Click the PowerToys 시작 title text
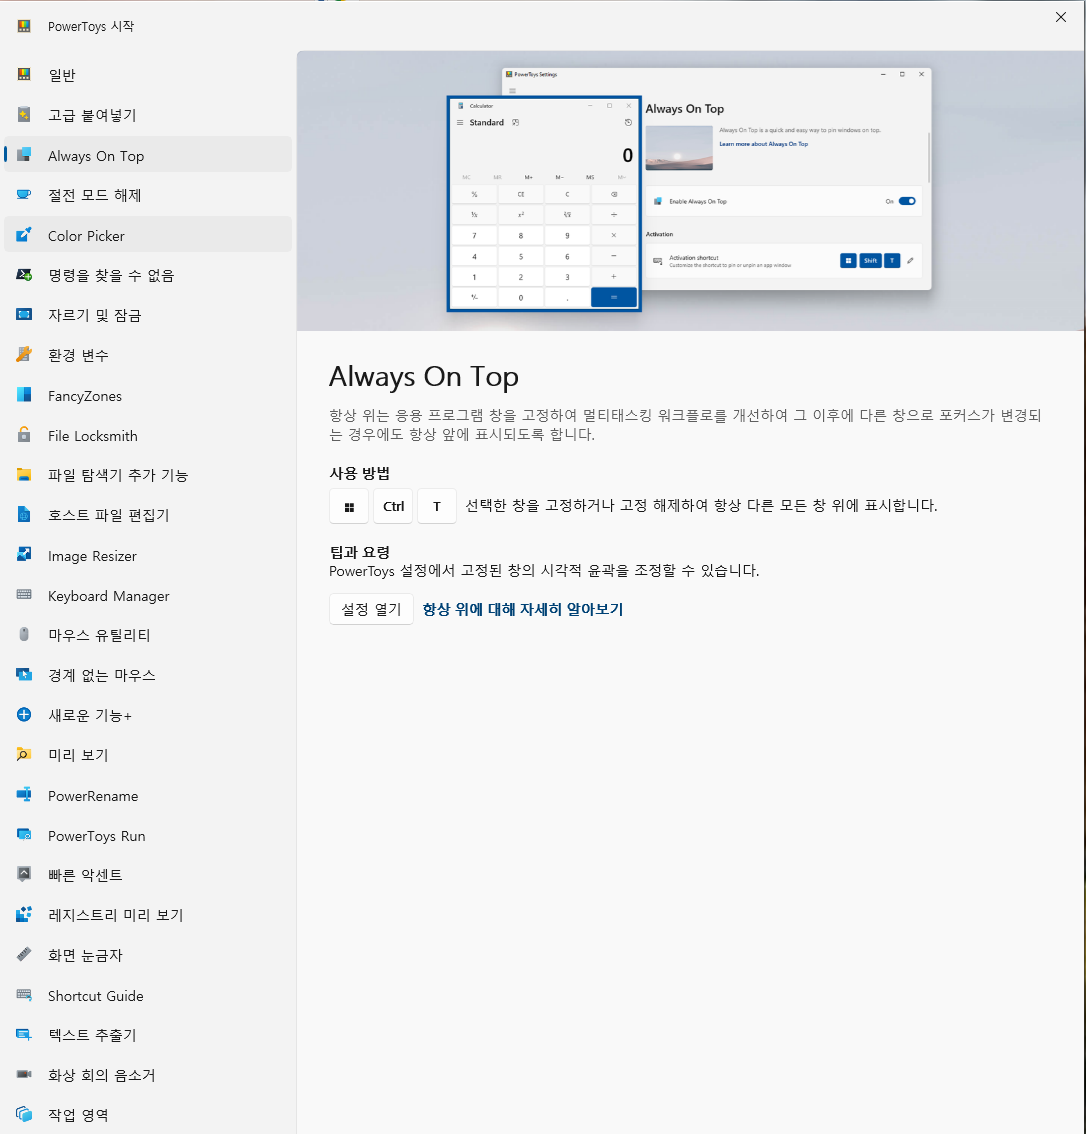Image resolution: width=1086 pixels, height=1134 pixels. (x=91, y=26)
